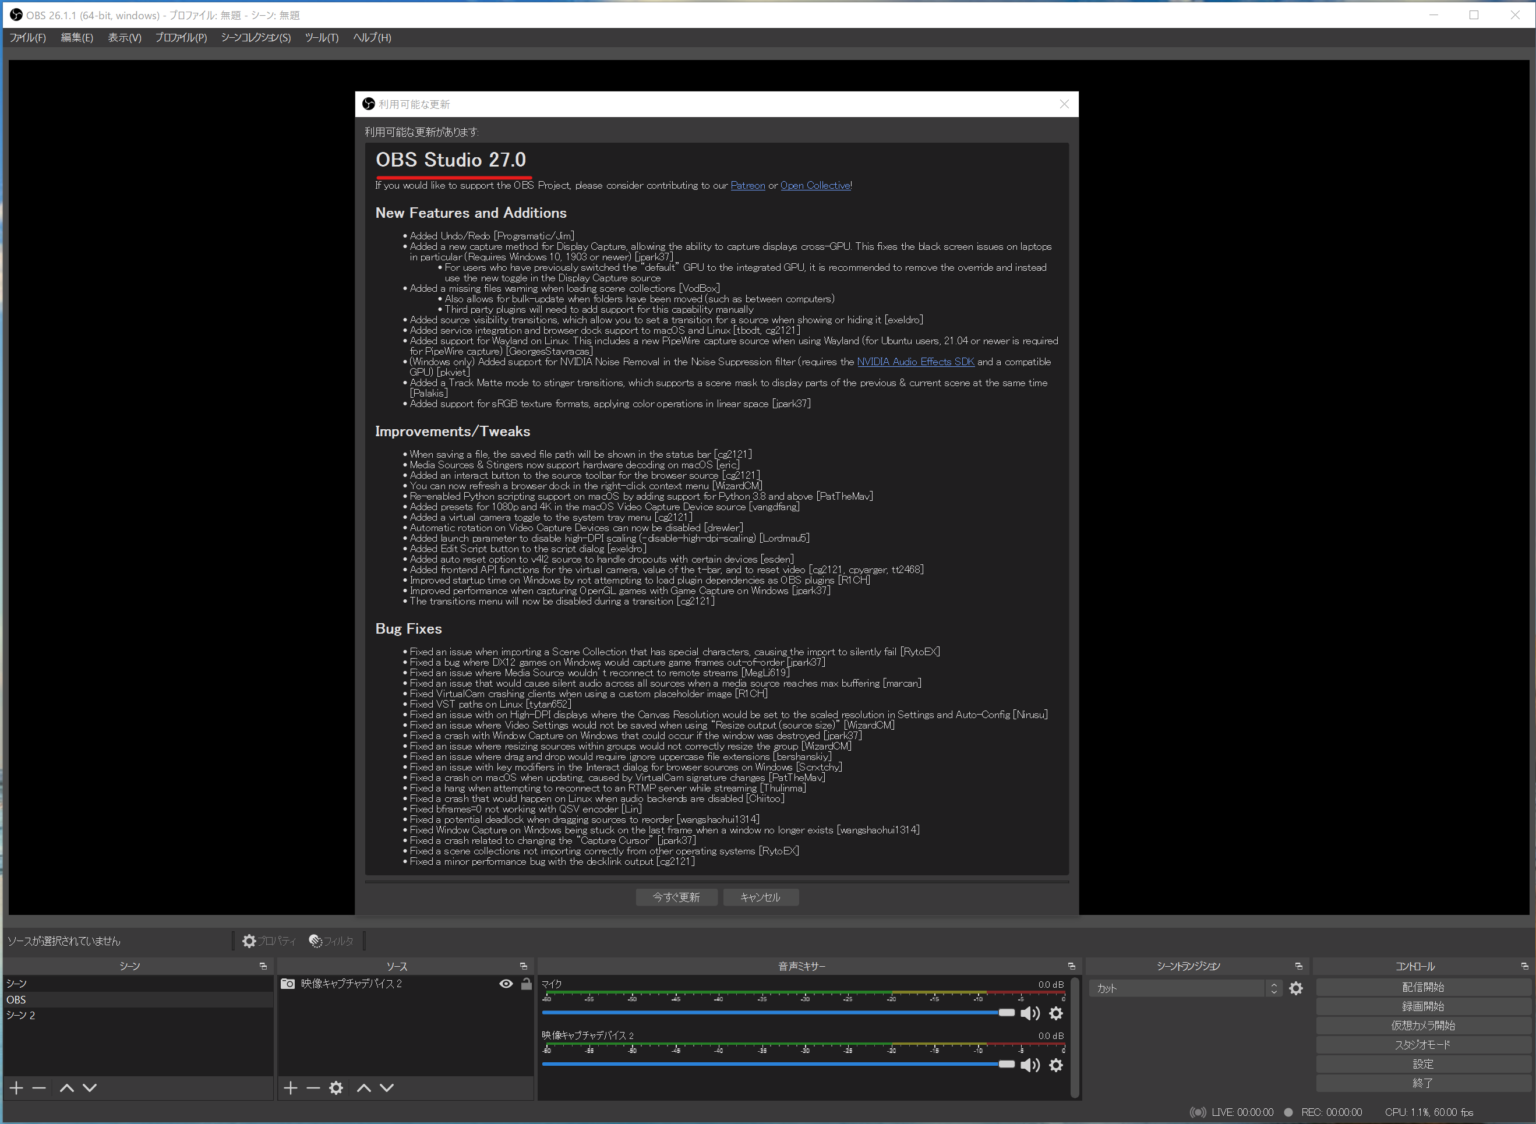Screen dimensions: 1536x1124
Task: Select 映像キャプチャデバイス 2 source row
Action: pos(406,984)
